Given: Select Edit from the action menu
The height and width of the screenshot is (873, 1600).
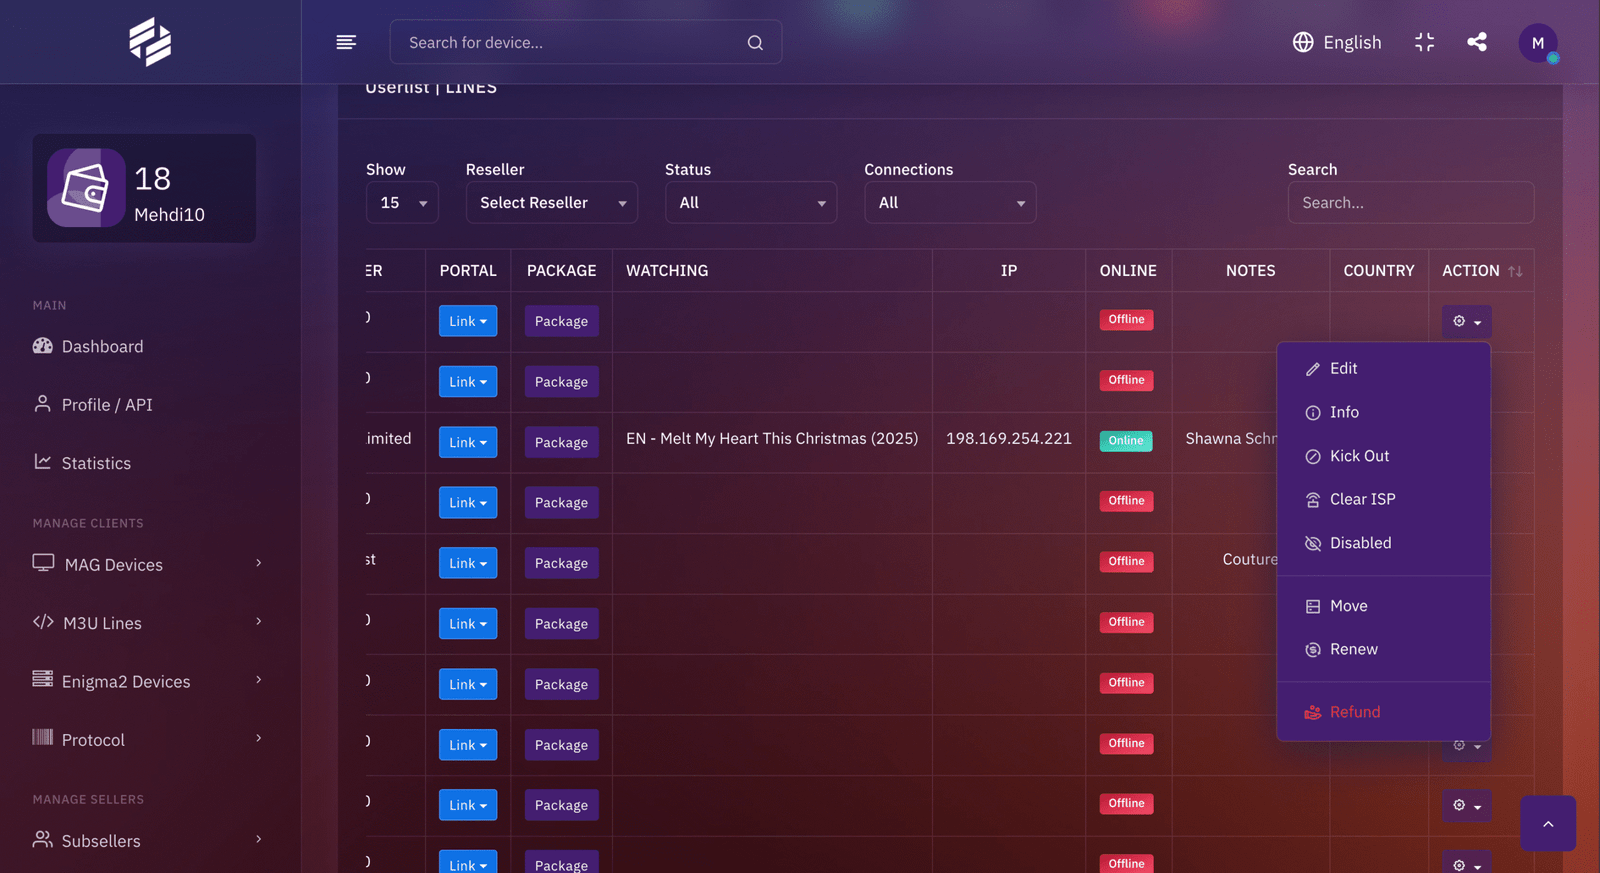Looking at the screenshot, I should pos(1384,368).
